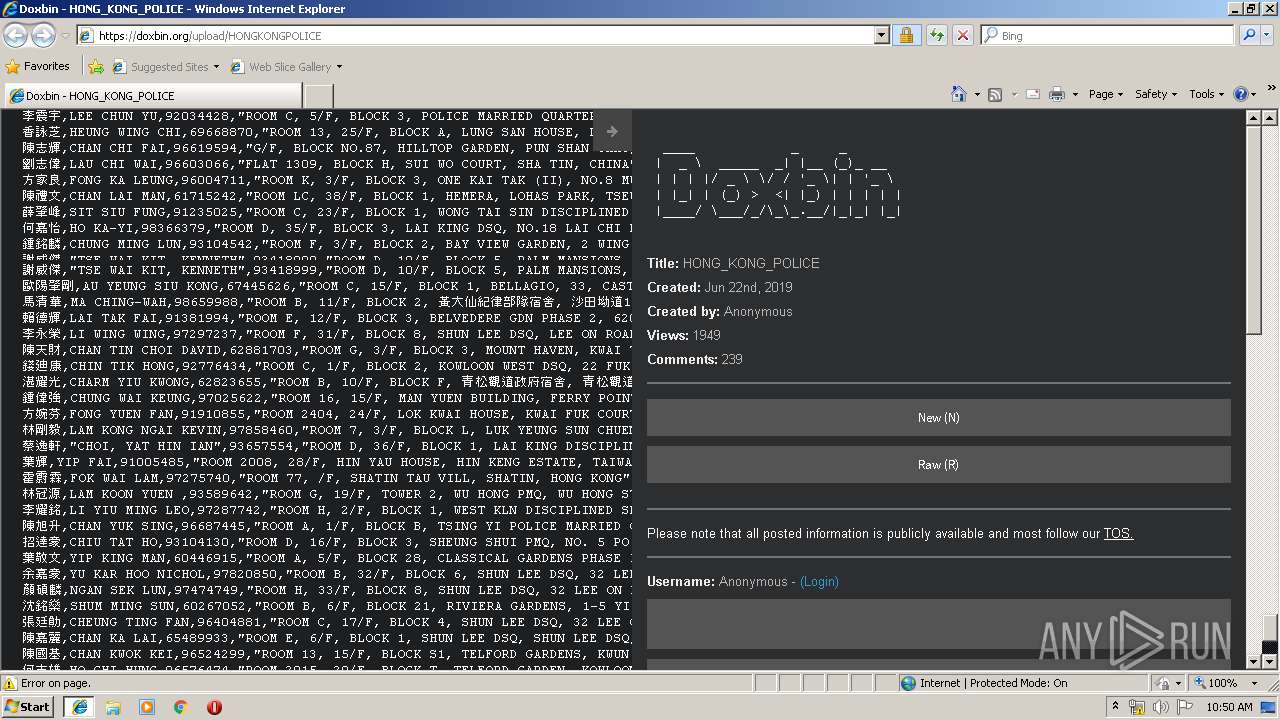The height and width of the screenshot is (720, 1280).
Task: Toggle the sidebar with the gray arrow button
Action: coord(612,131)
